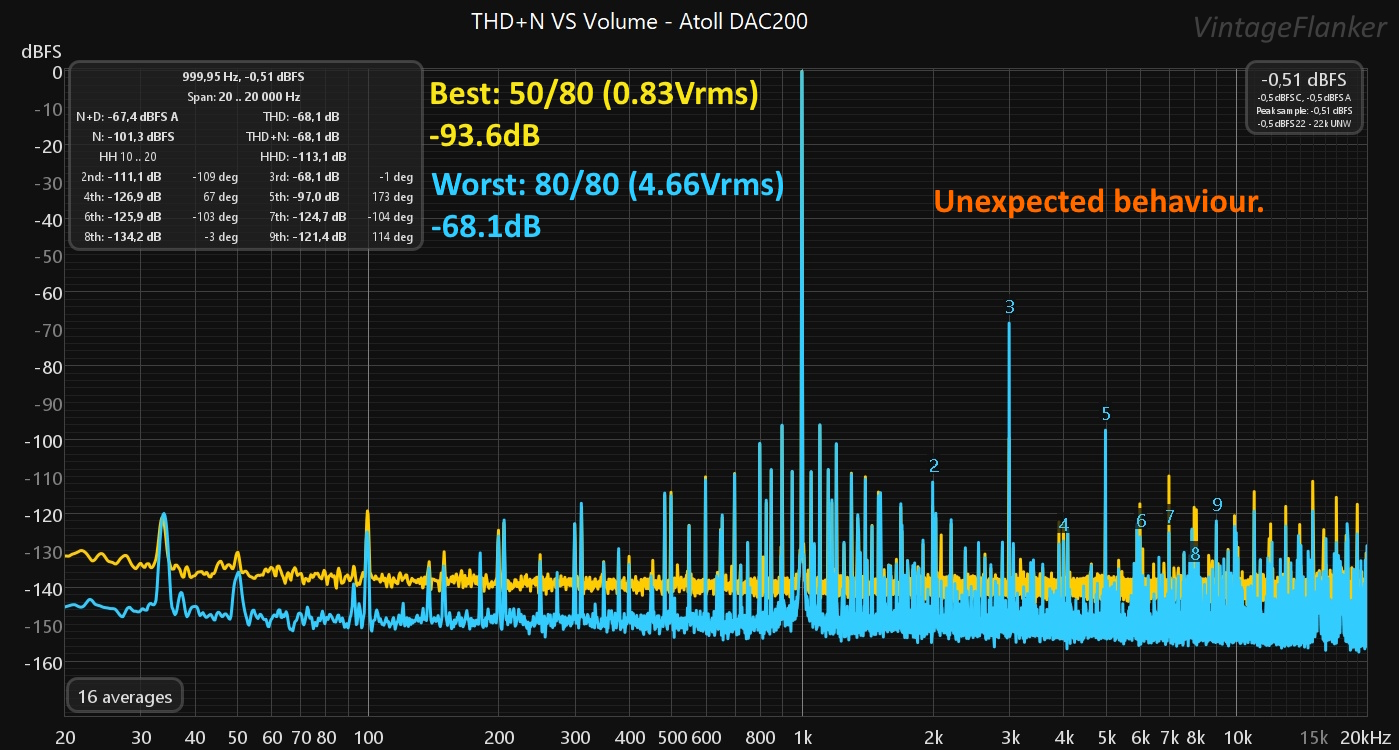
Task: Click the 173 deg phase value
Action: click(393, 197)
